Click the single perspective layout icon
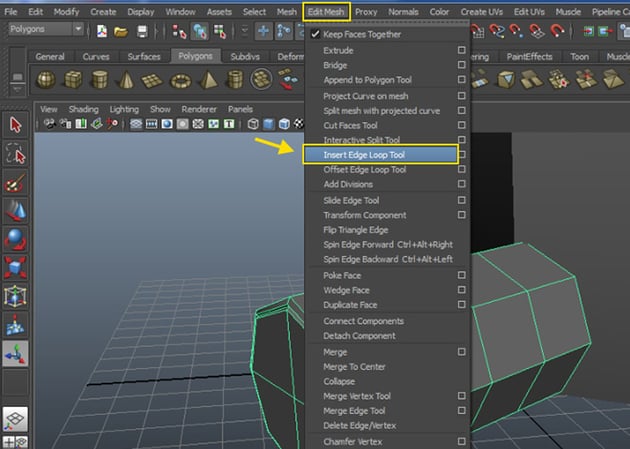This screenshot has height=449, width=630. [x=15, y=419]
